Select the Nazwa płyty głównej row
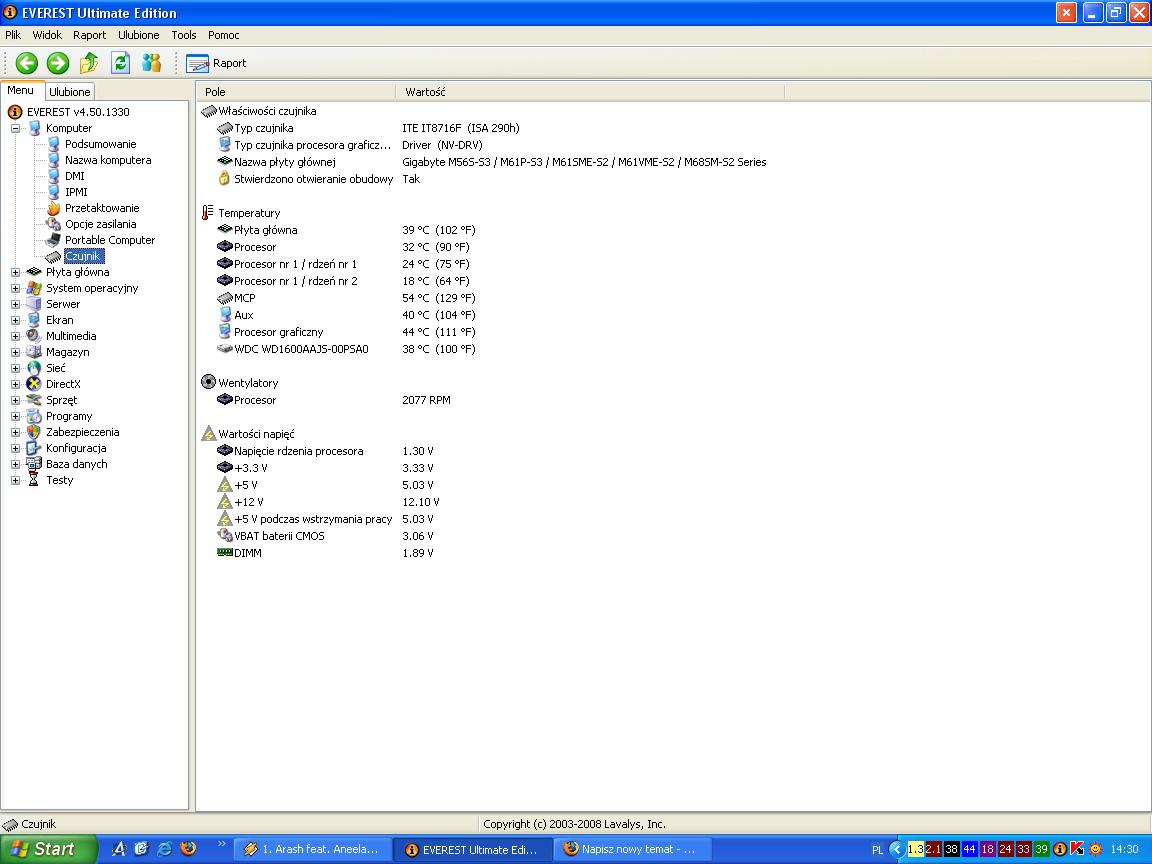 pyautogui.click(x=492, y=162)
